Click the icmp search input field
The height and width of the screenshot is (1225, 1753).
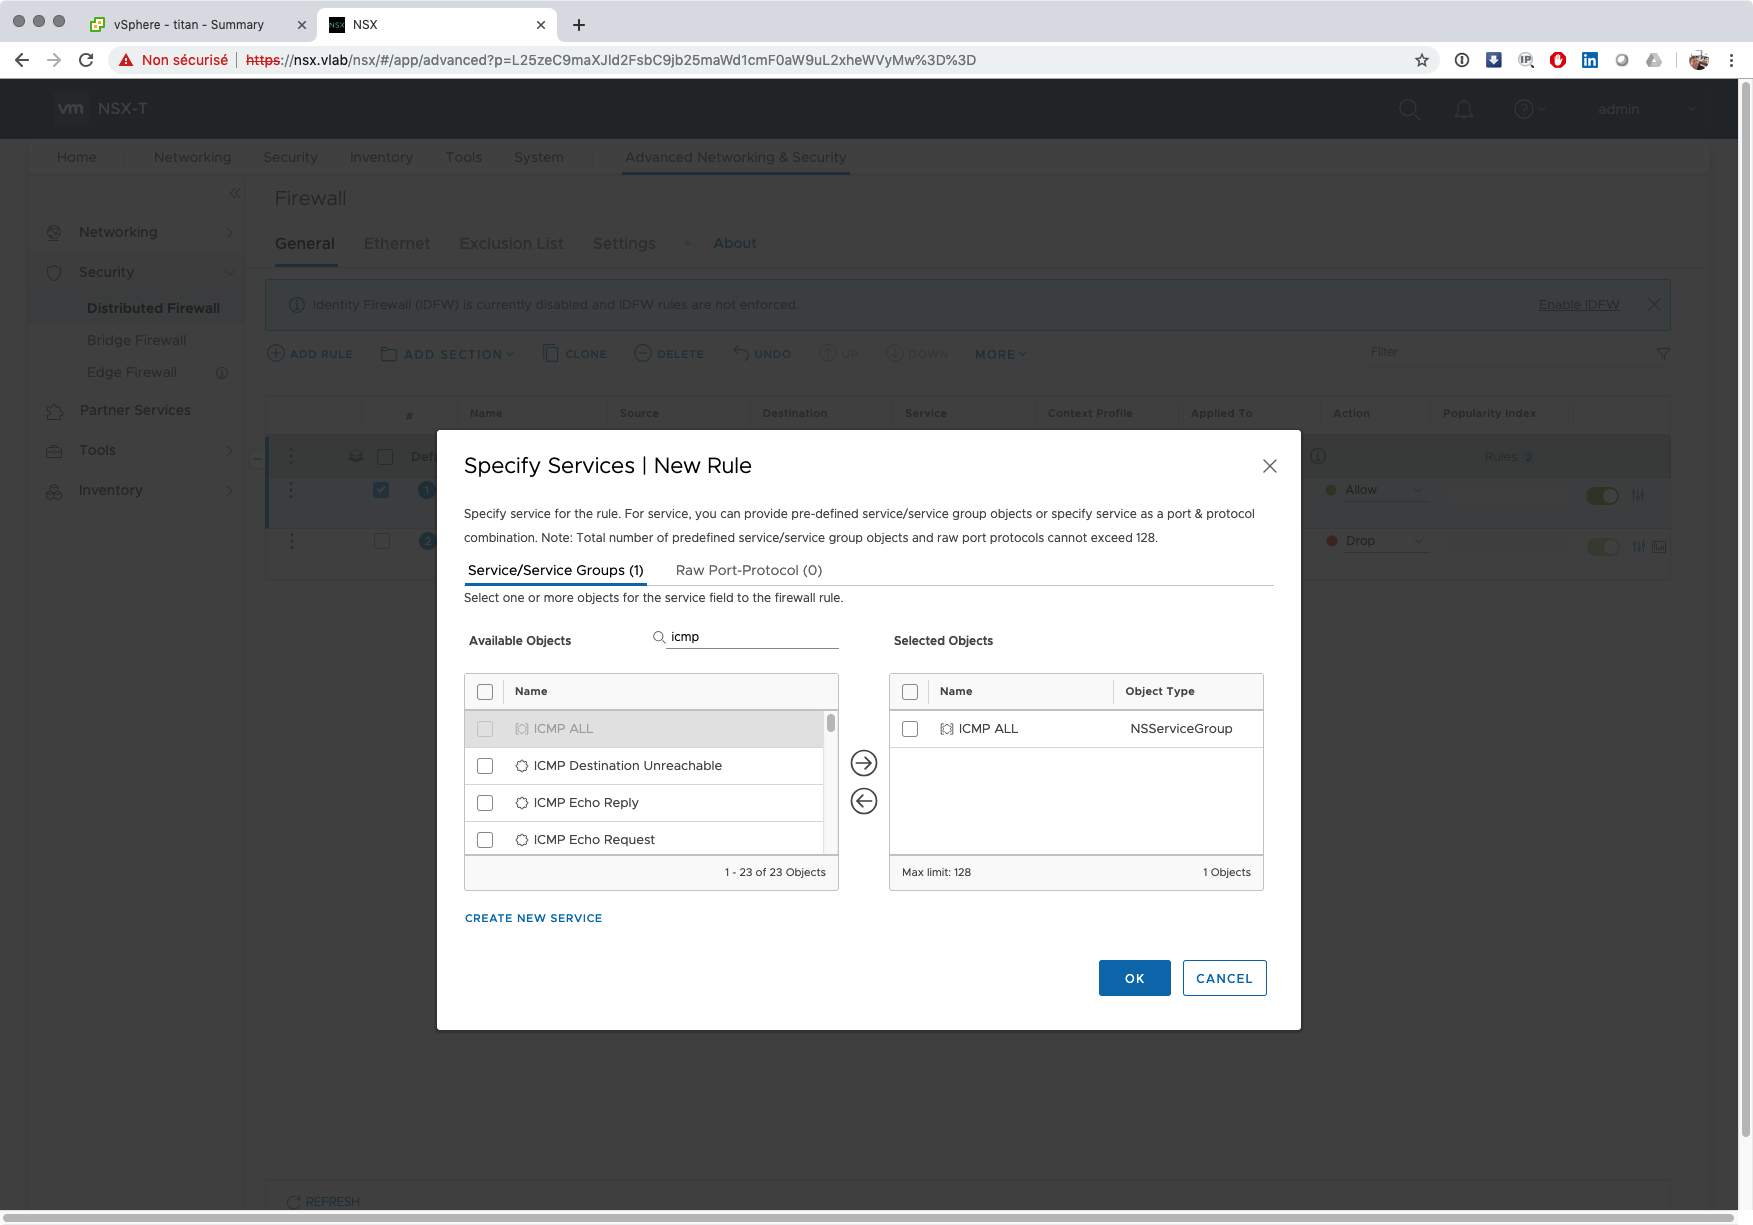tap(752, 637)
